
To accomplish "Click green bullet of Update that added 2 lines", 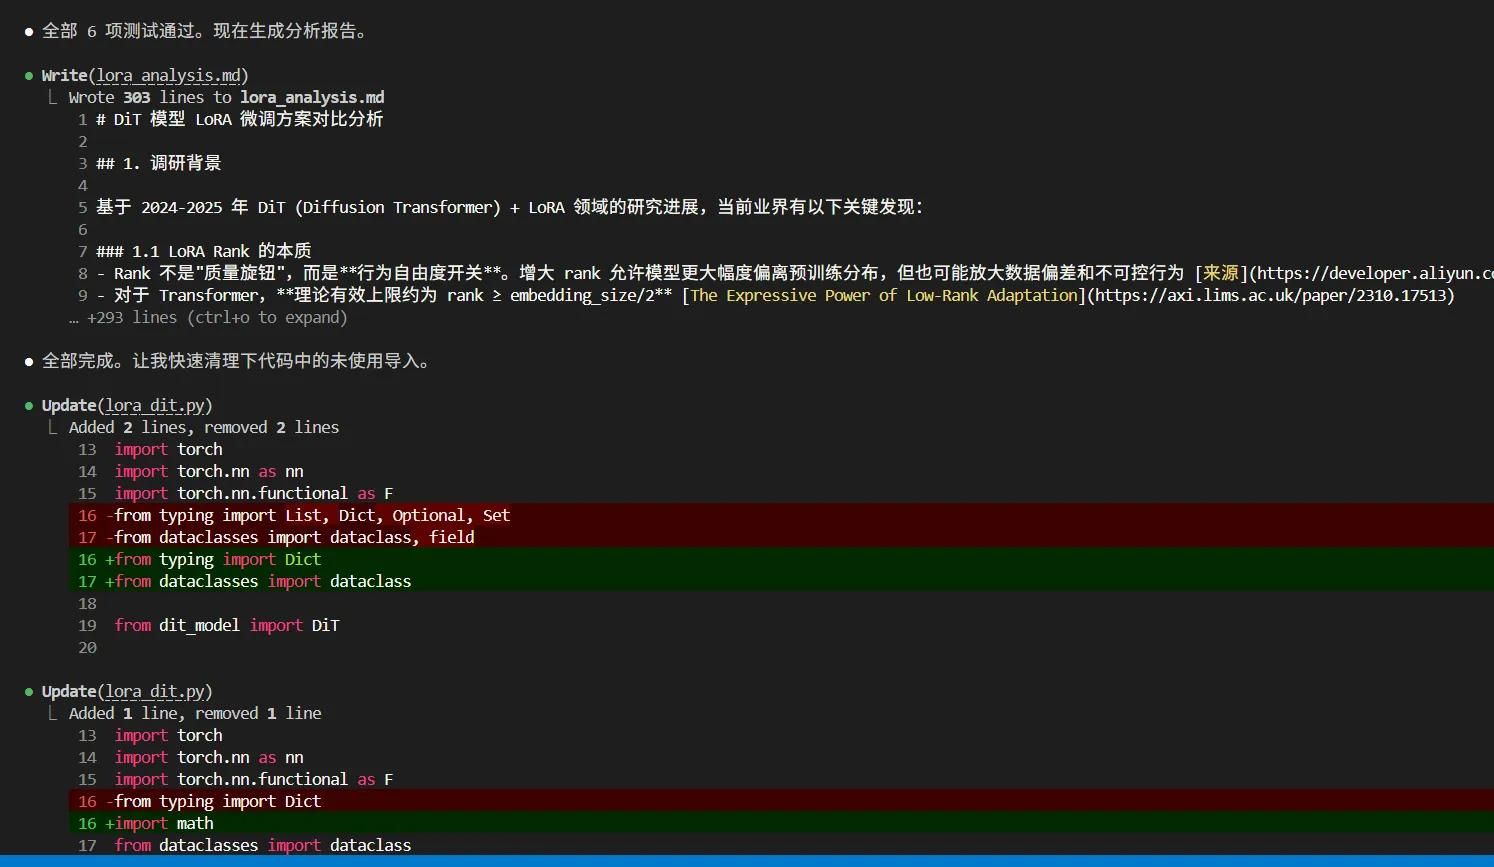I will (x=29, y=406).
